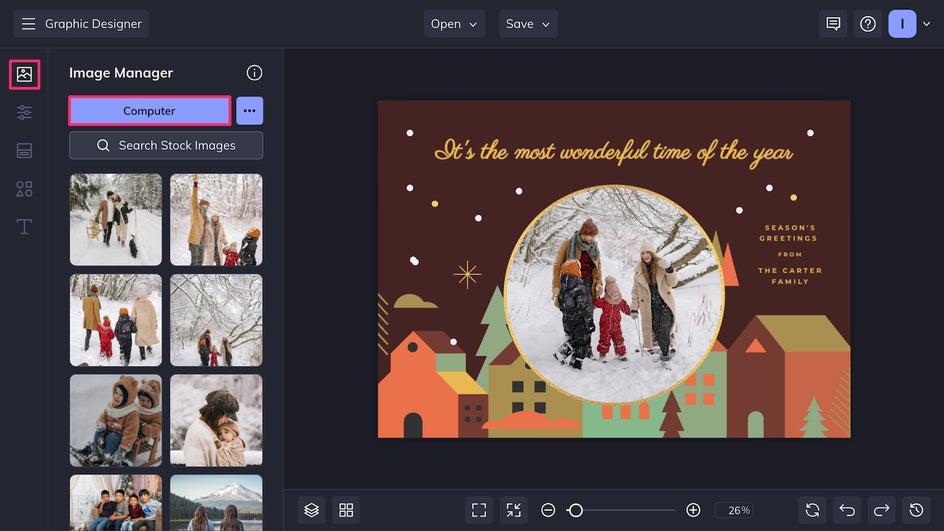Click the reset/refresh canvas icon
944x531 pixels.
pos(812,511)
